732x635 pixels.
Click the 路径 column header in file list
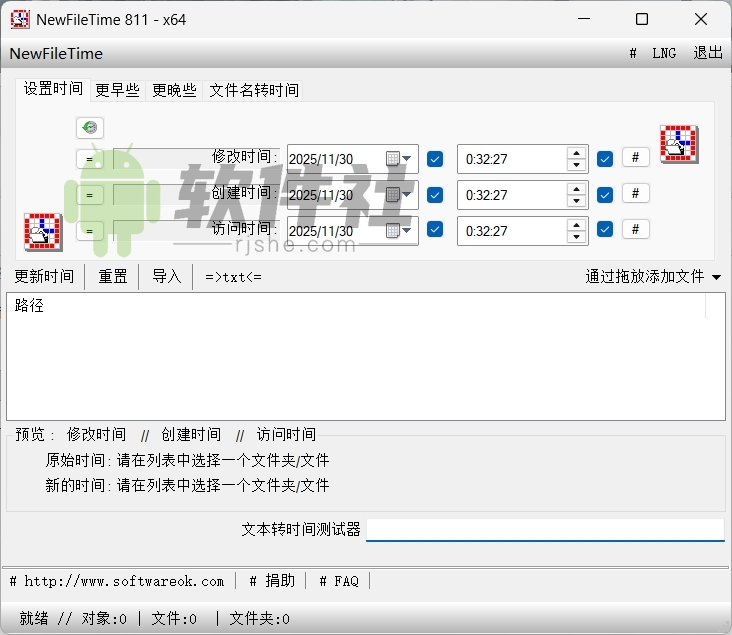pyautogui.click(x=357, y=306)
